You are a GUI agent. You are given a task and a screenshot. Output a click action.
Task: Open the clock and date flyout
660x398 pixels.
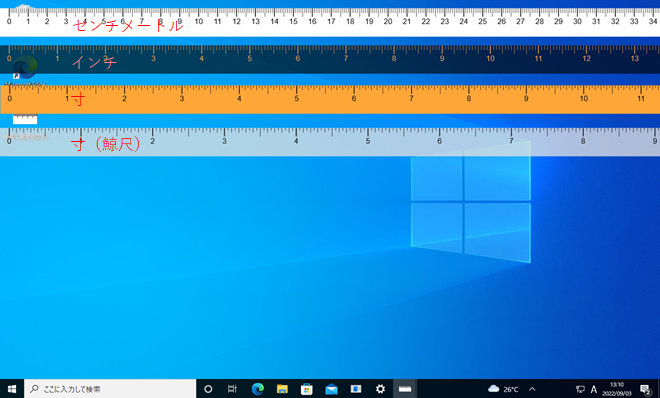coord(617,389)
